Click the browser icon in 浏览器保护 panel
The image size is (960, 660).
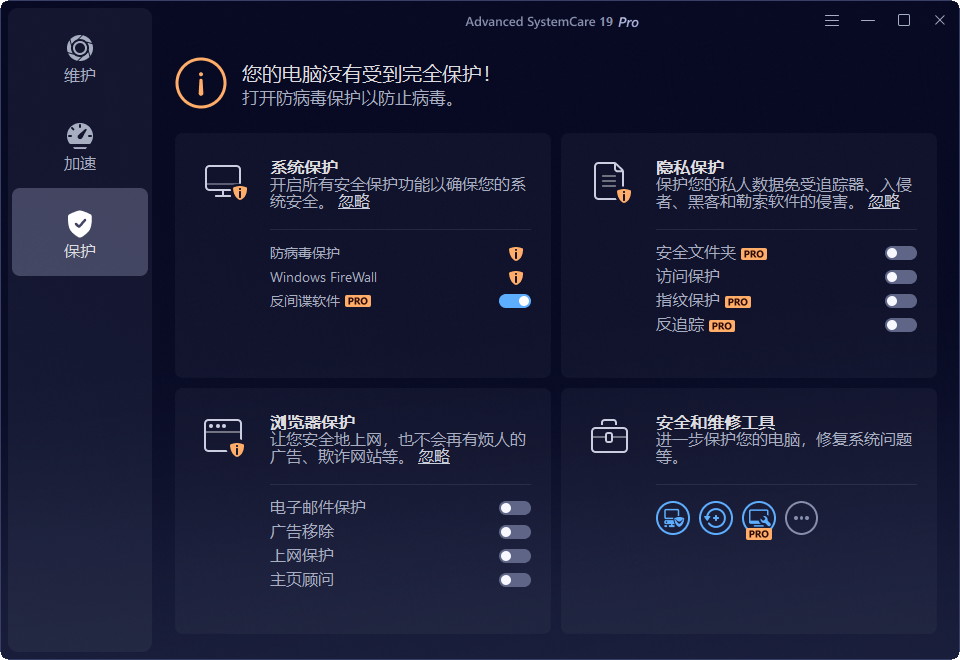(224, 438)
